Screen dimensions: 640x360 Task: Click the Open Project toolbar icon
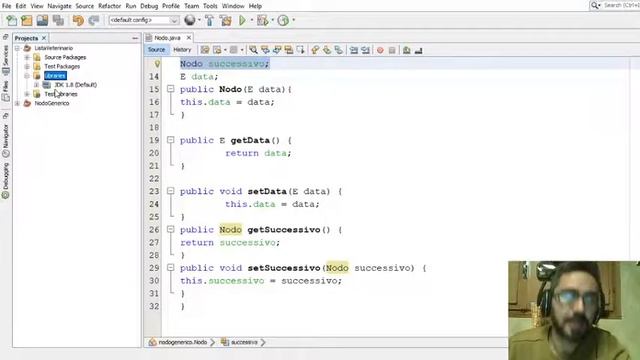pos(42,20)
